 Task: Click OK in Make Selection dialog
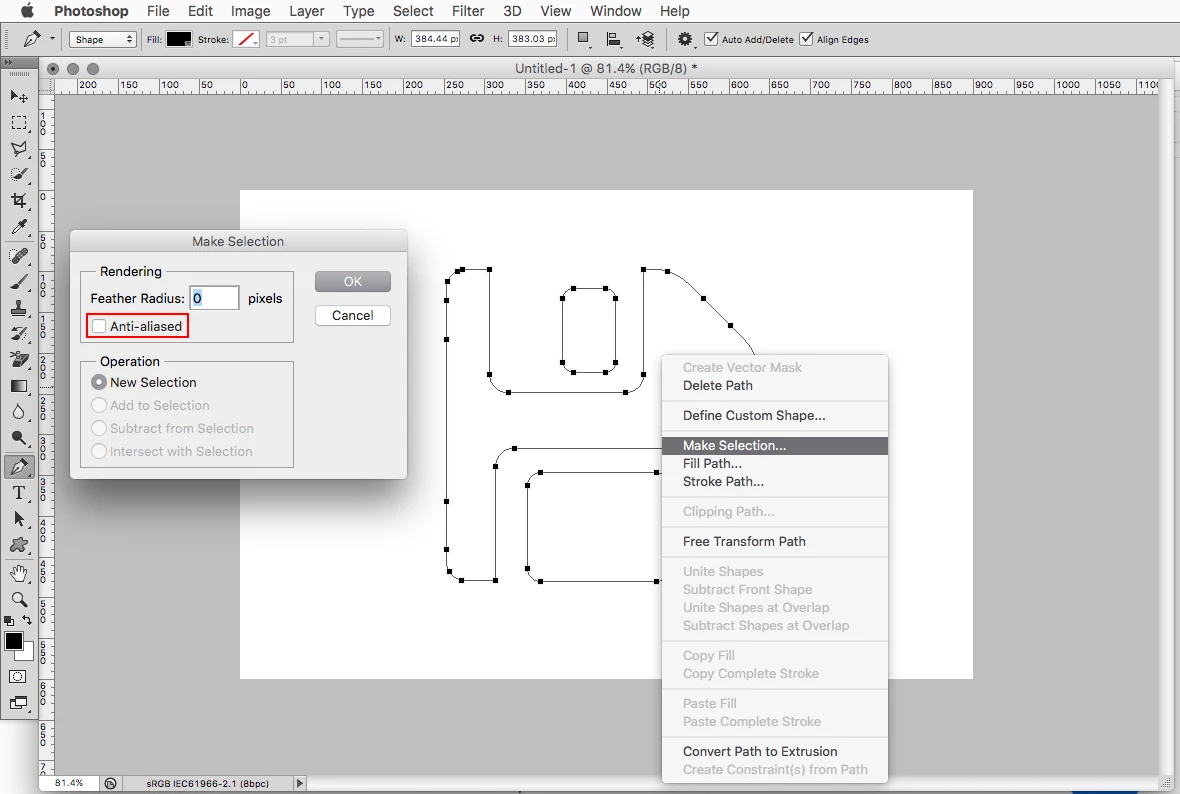click(x=353, y=281)
